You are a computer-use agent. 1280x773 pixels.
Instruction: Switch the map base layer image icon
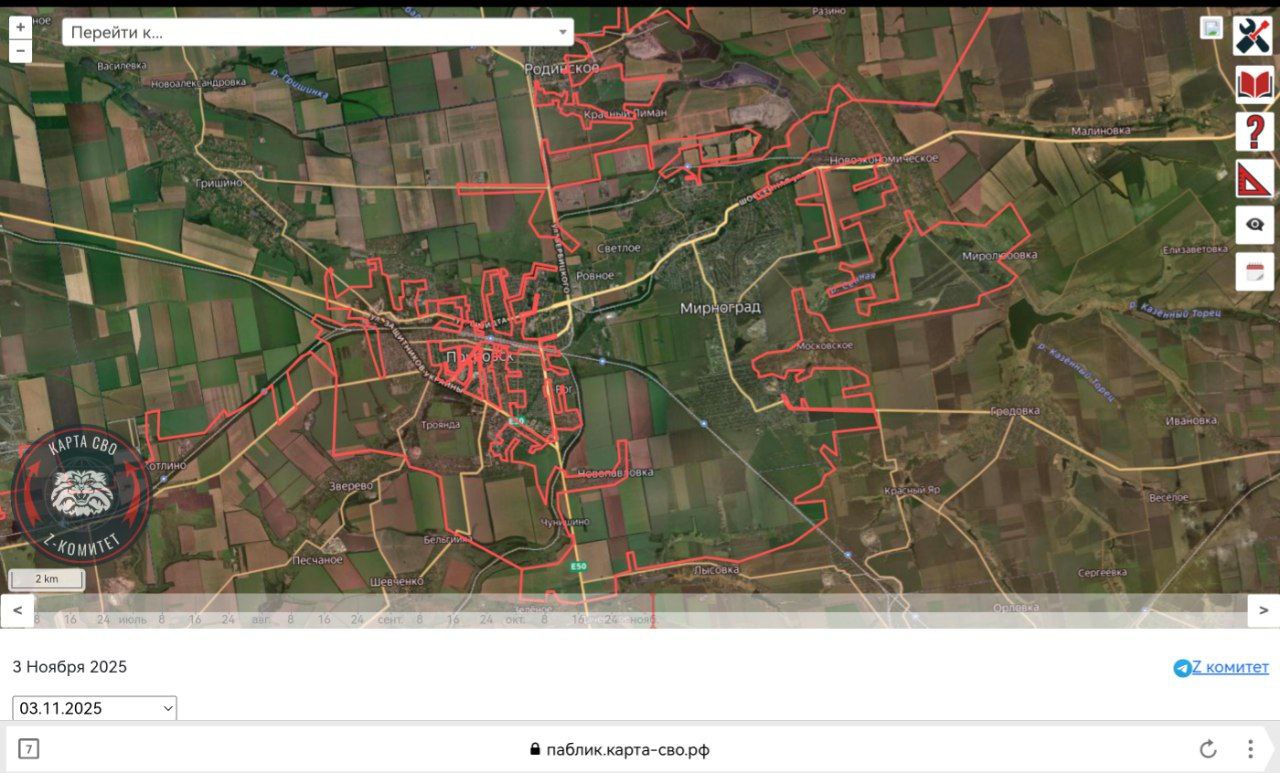pyautogui.click(x=1212, y=28)
